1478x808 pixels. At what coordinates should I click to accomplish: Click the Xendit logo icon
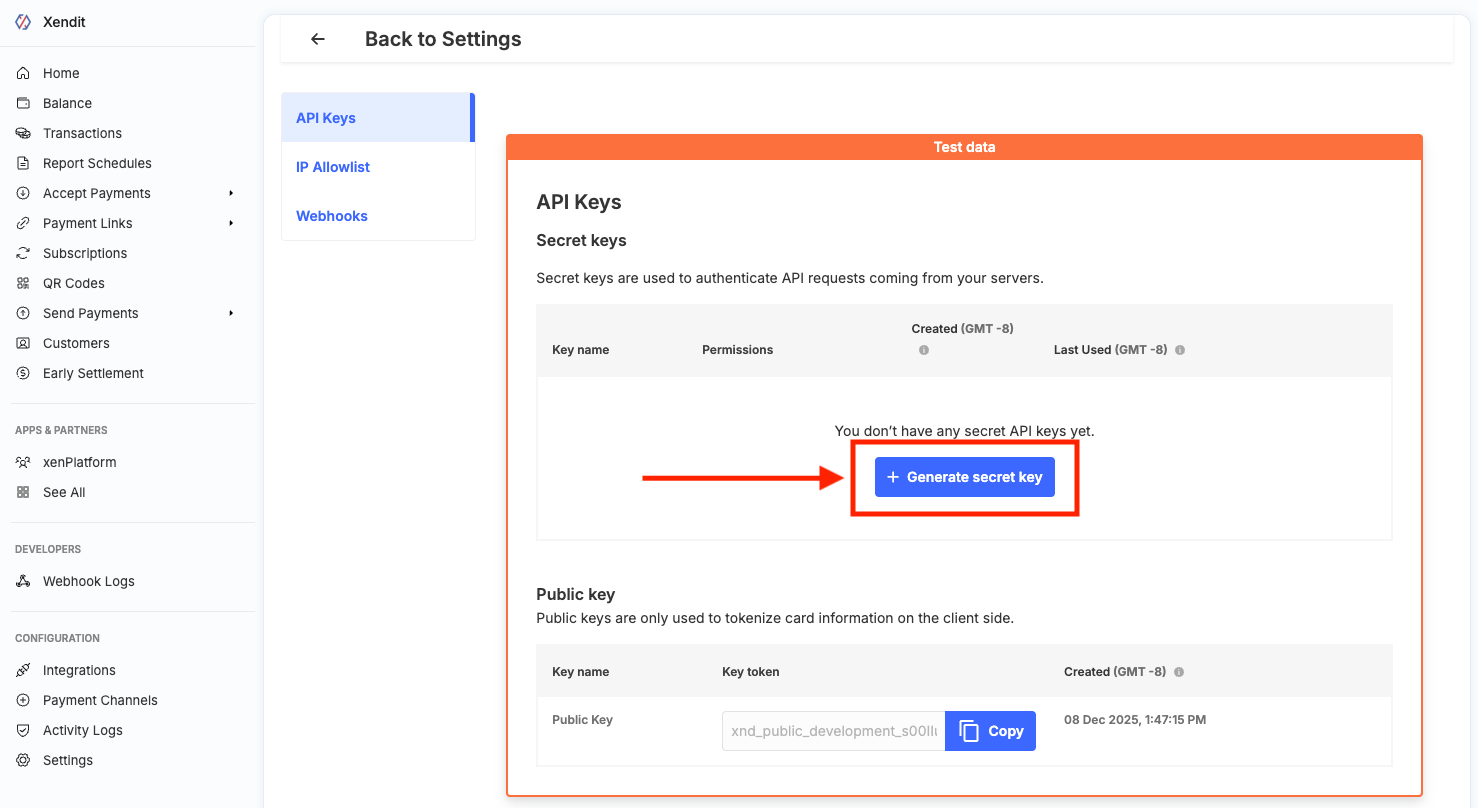23,22
